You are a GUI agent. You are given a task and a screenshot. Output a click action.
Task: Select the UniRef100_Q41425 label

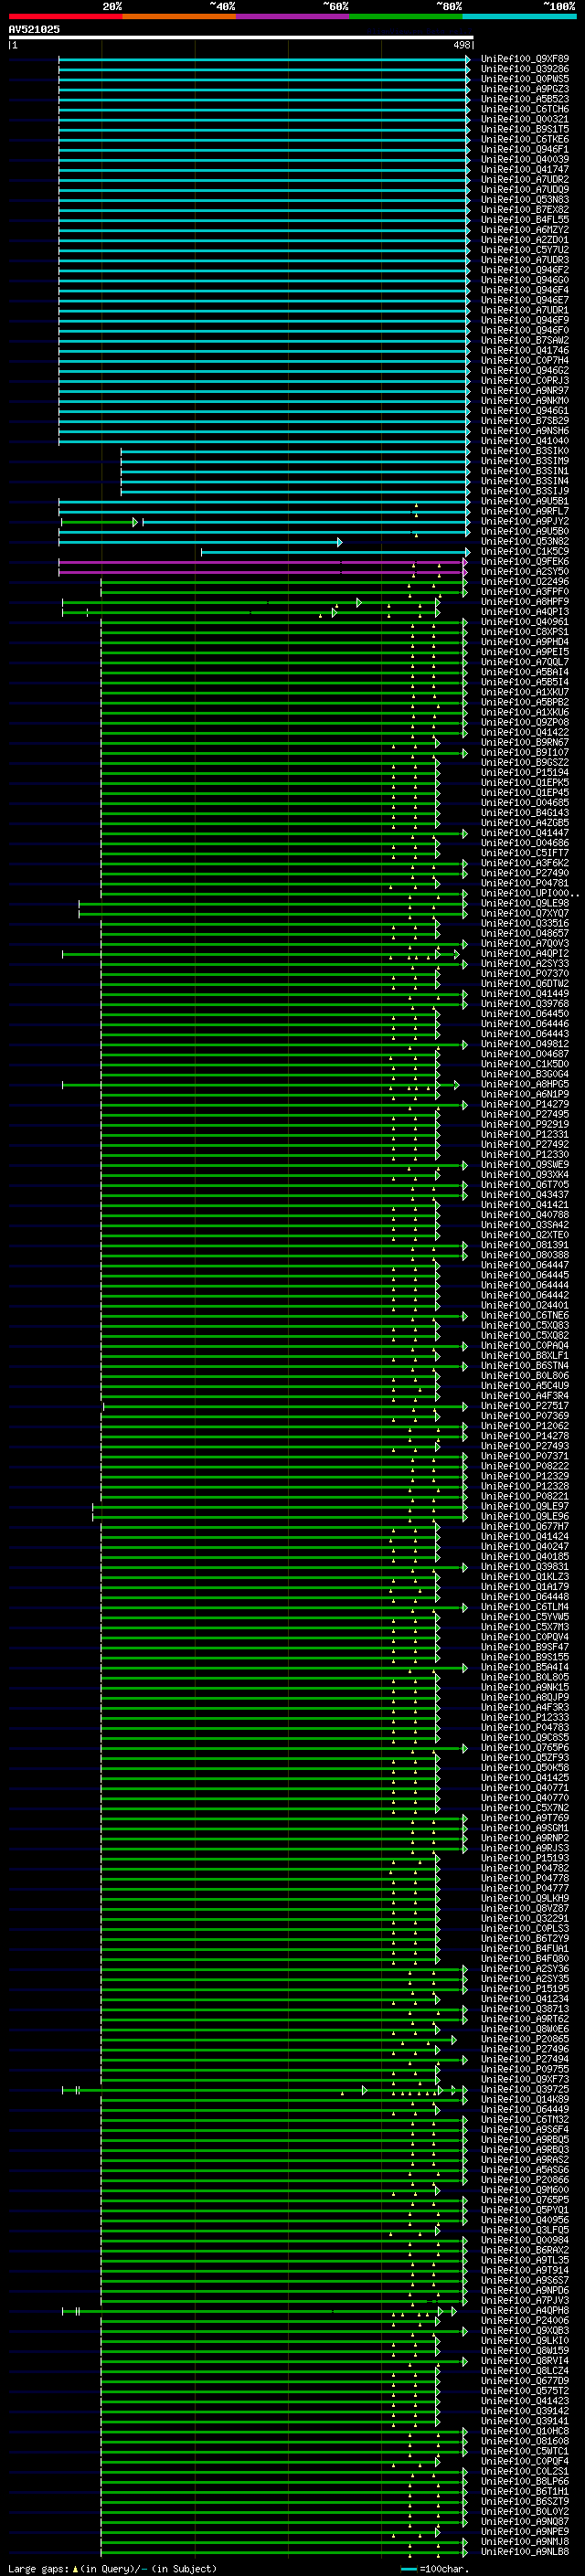(524, 1778)
